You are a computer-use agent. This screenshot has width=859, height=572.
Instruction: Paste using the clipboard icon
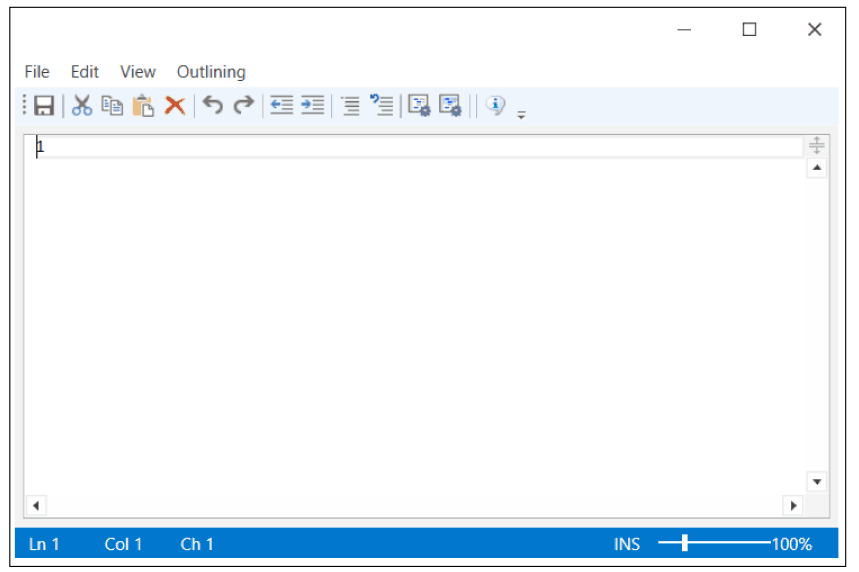[144, 105]
